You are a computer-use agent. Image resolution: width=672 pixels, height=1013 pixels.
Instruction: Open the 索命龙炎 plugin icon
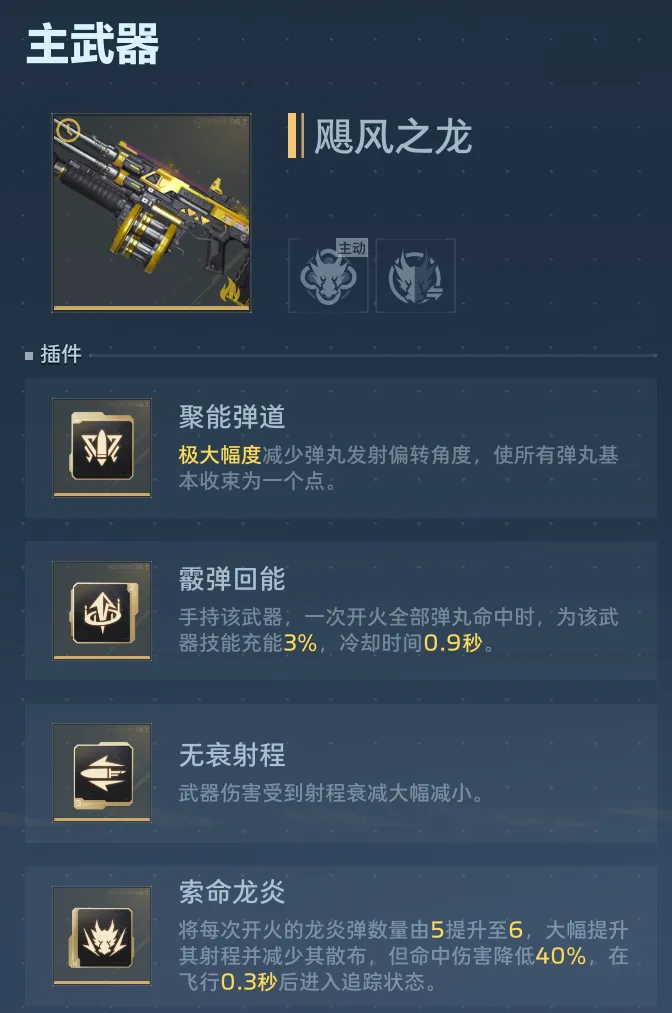point(102,935)
